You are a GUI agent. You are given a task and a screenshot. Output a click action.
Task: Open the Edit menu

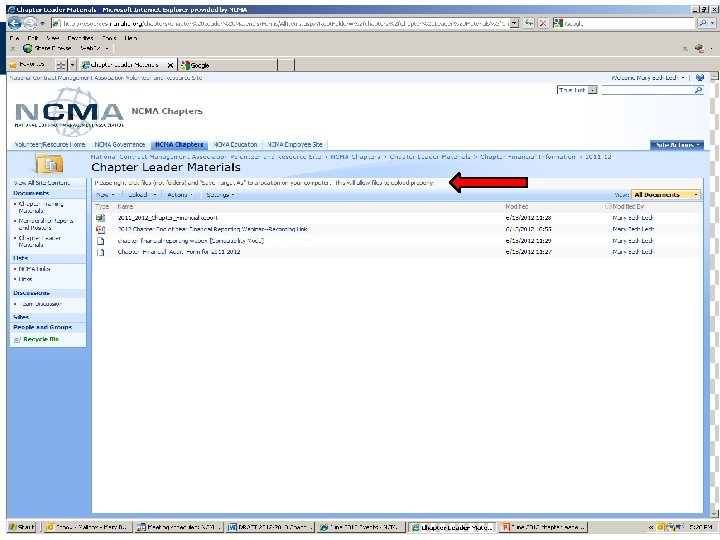coord(32,38)
